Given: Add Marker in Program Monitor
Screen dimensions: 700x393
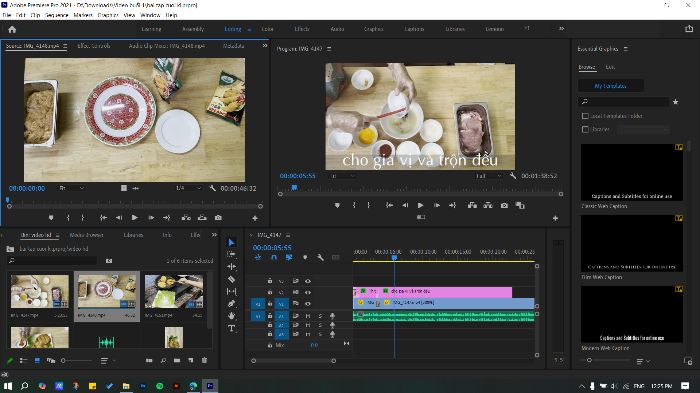Looking at the screenshot, I should click(337, 205).
